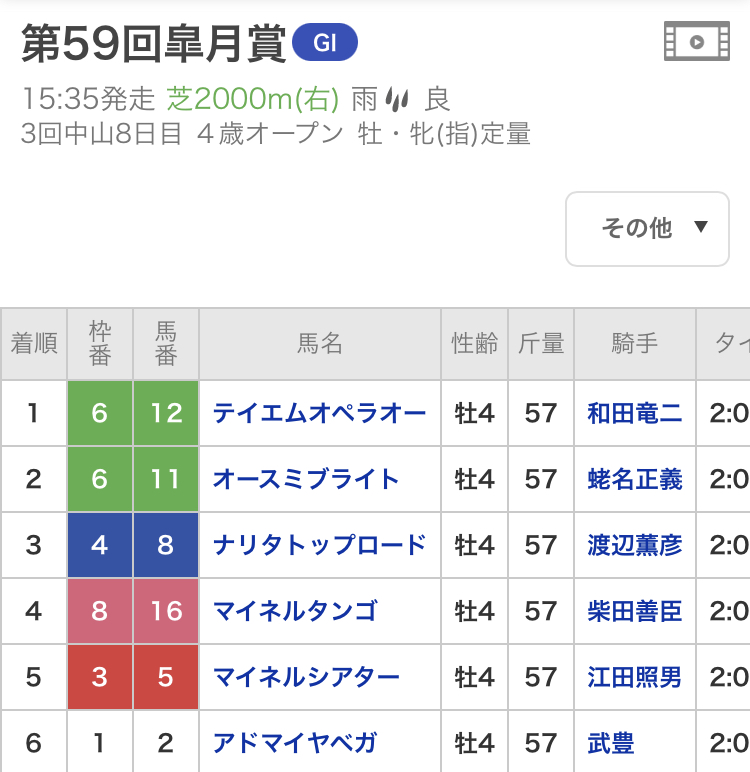Open jockey 蛯名正義 page
750x772 pixels.
[x=635, y=479]
